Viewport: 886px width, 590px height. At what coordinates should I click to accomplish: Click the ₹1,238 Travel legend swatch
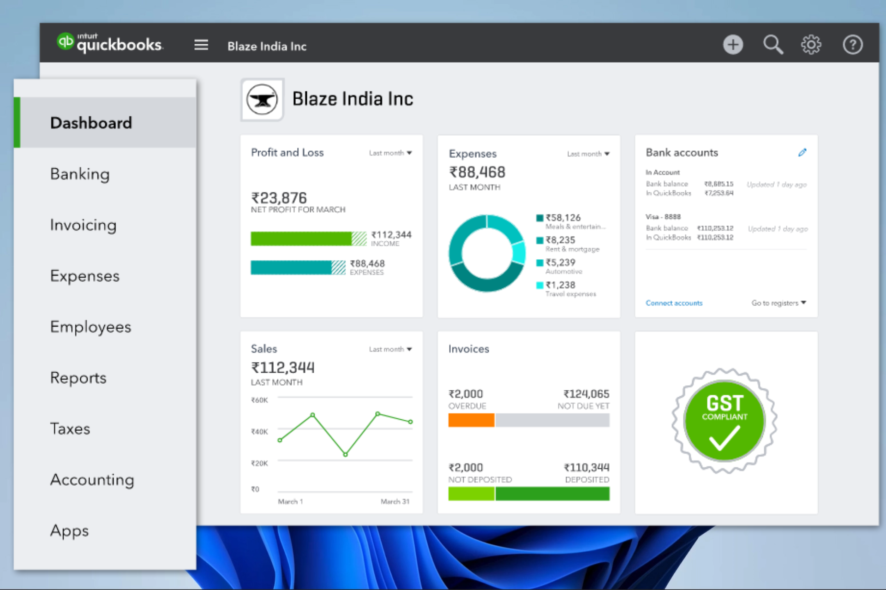[x=540, y=285]
